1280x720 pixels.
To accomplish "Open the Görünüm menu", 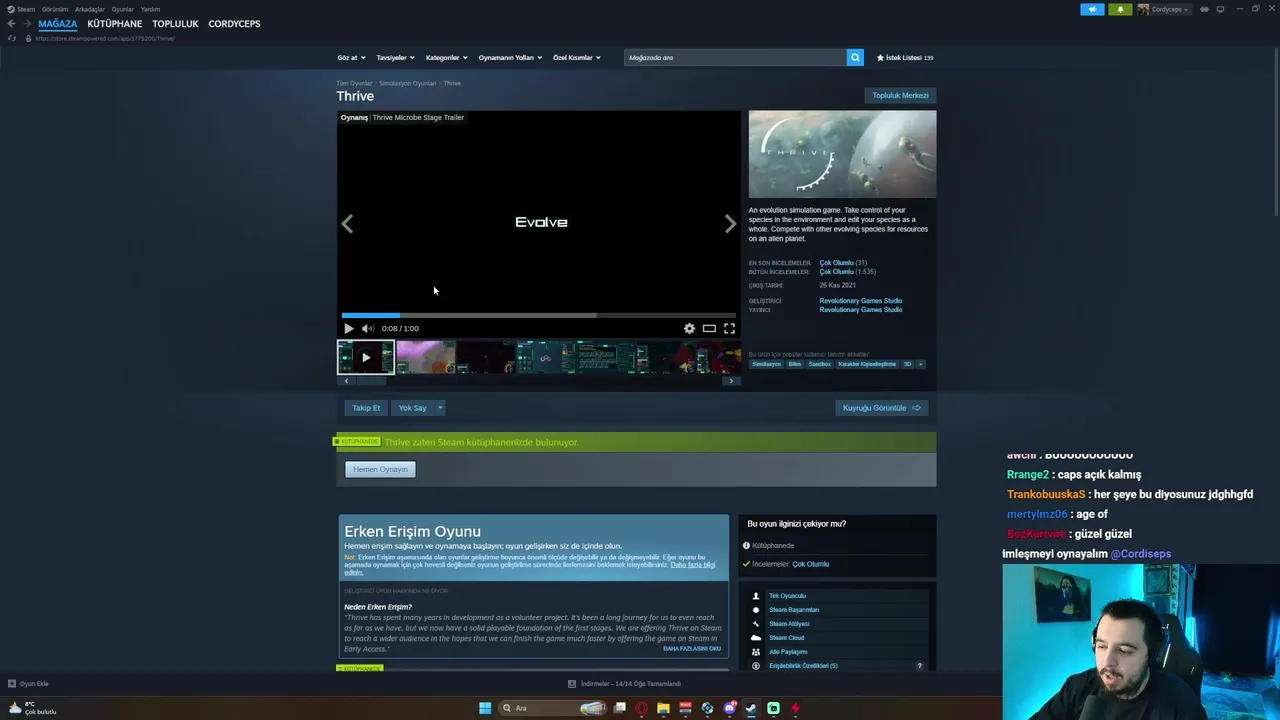I will 55,9.
